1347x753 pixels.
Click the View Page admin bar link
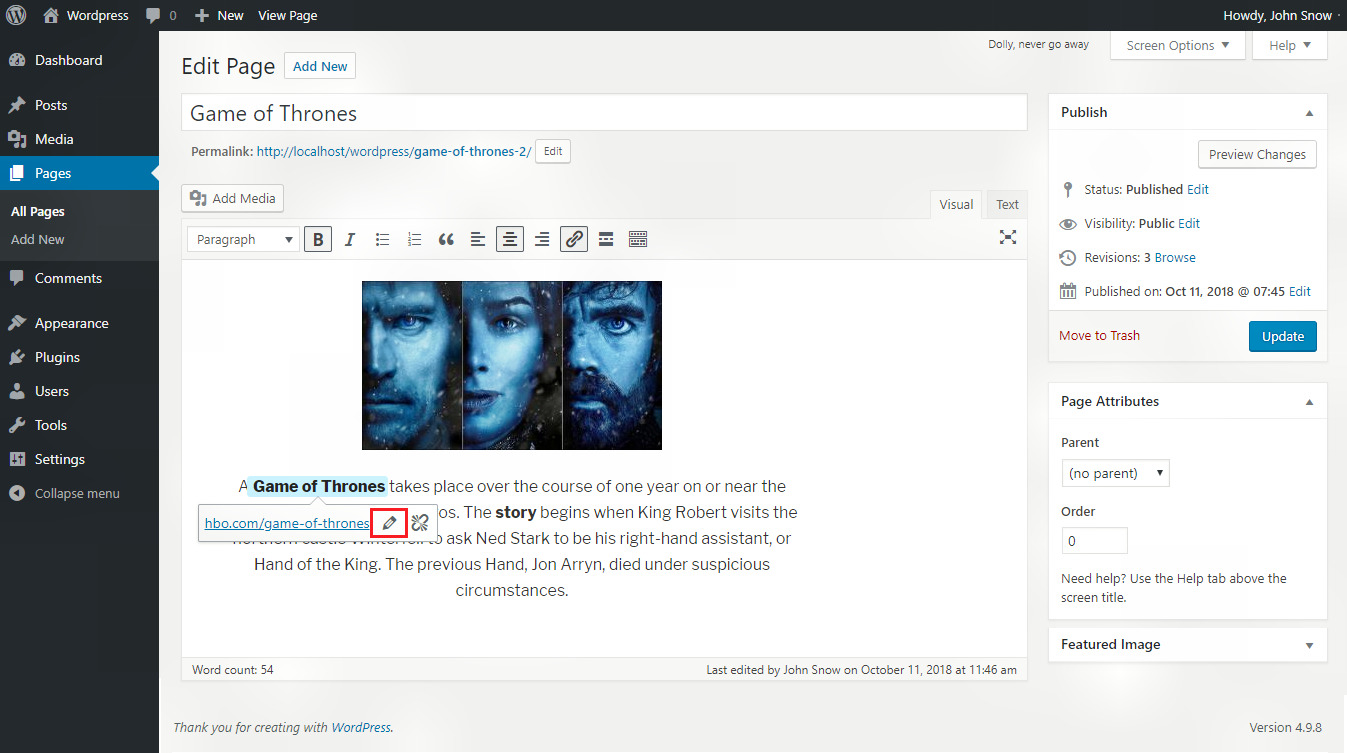(x=288, y=15)
